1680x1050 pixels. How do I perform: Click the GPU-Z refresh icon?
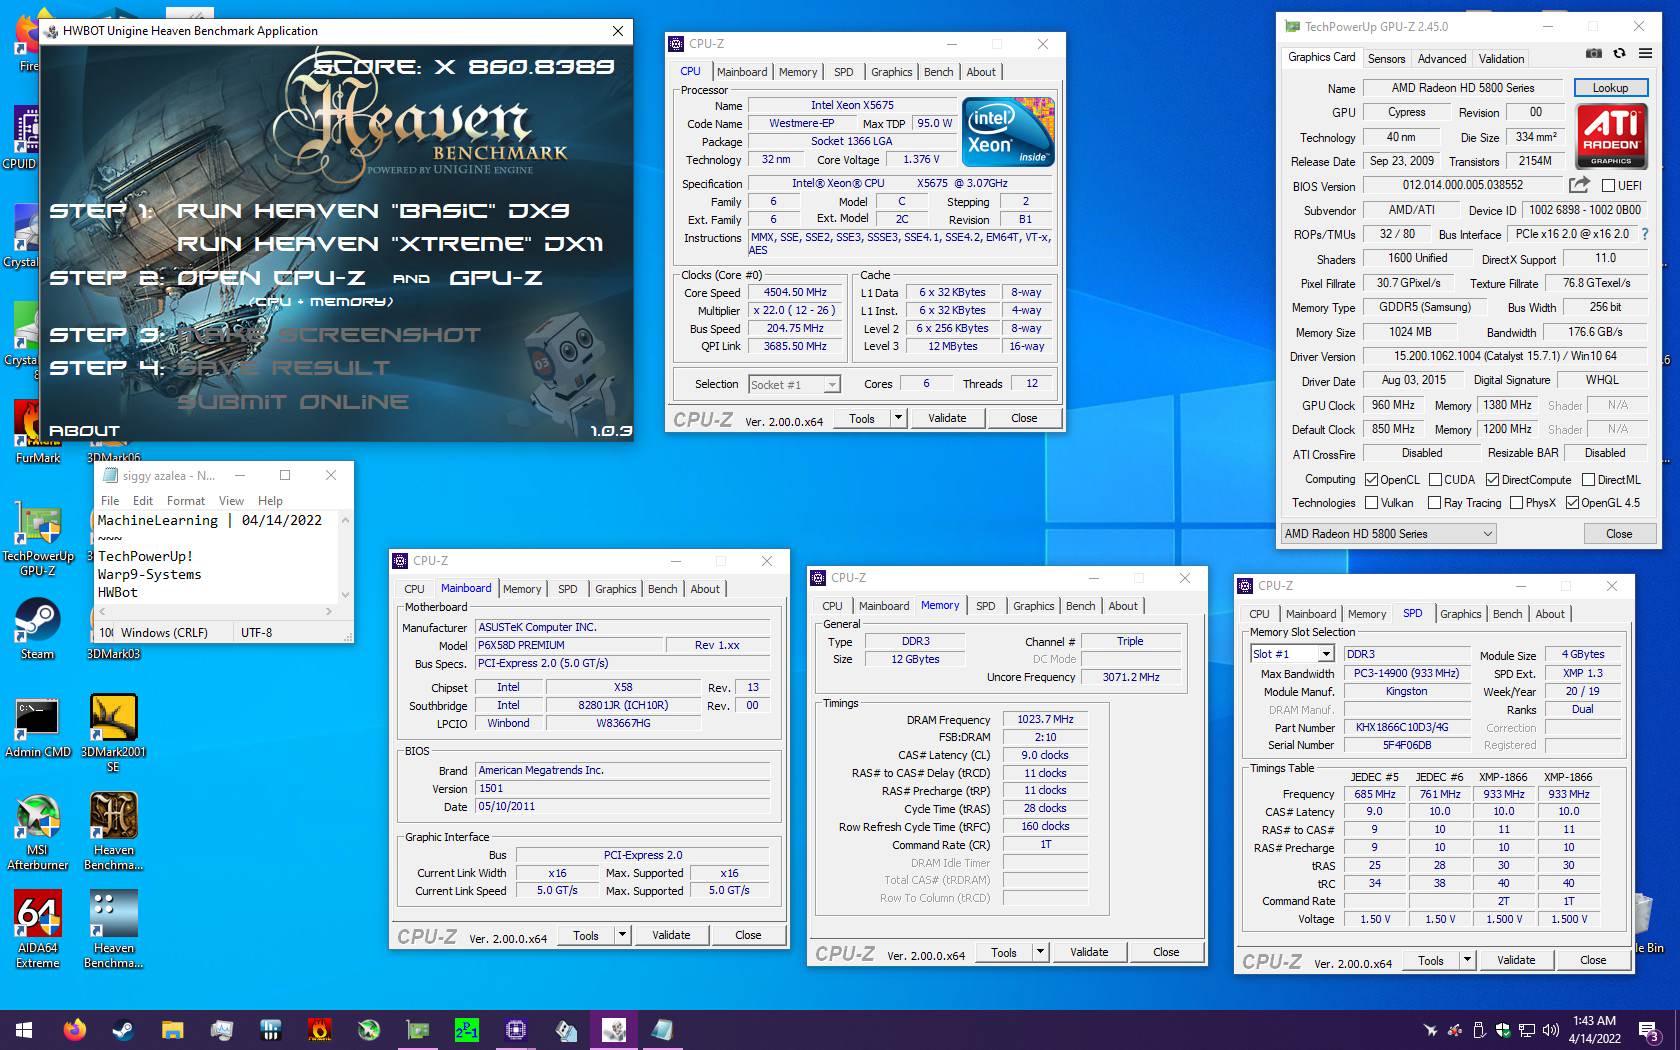(x=1619, y=54)
